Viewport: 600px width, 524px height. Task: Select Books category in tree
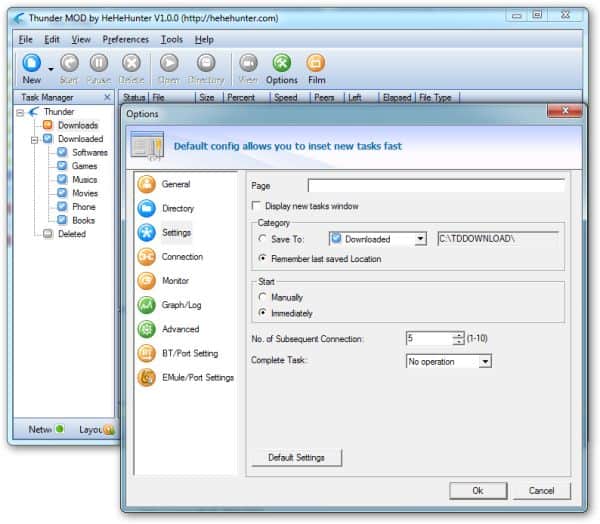click(83, 220)
